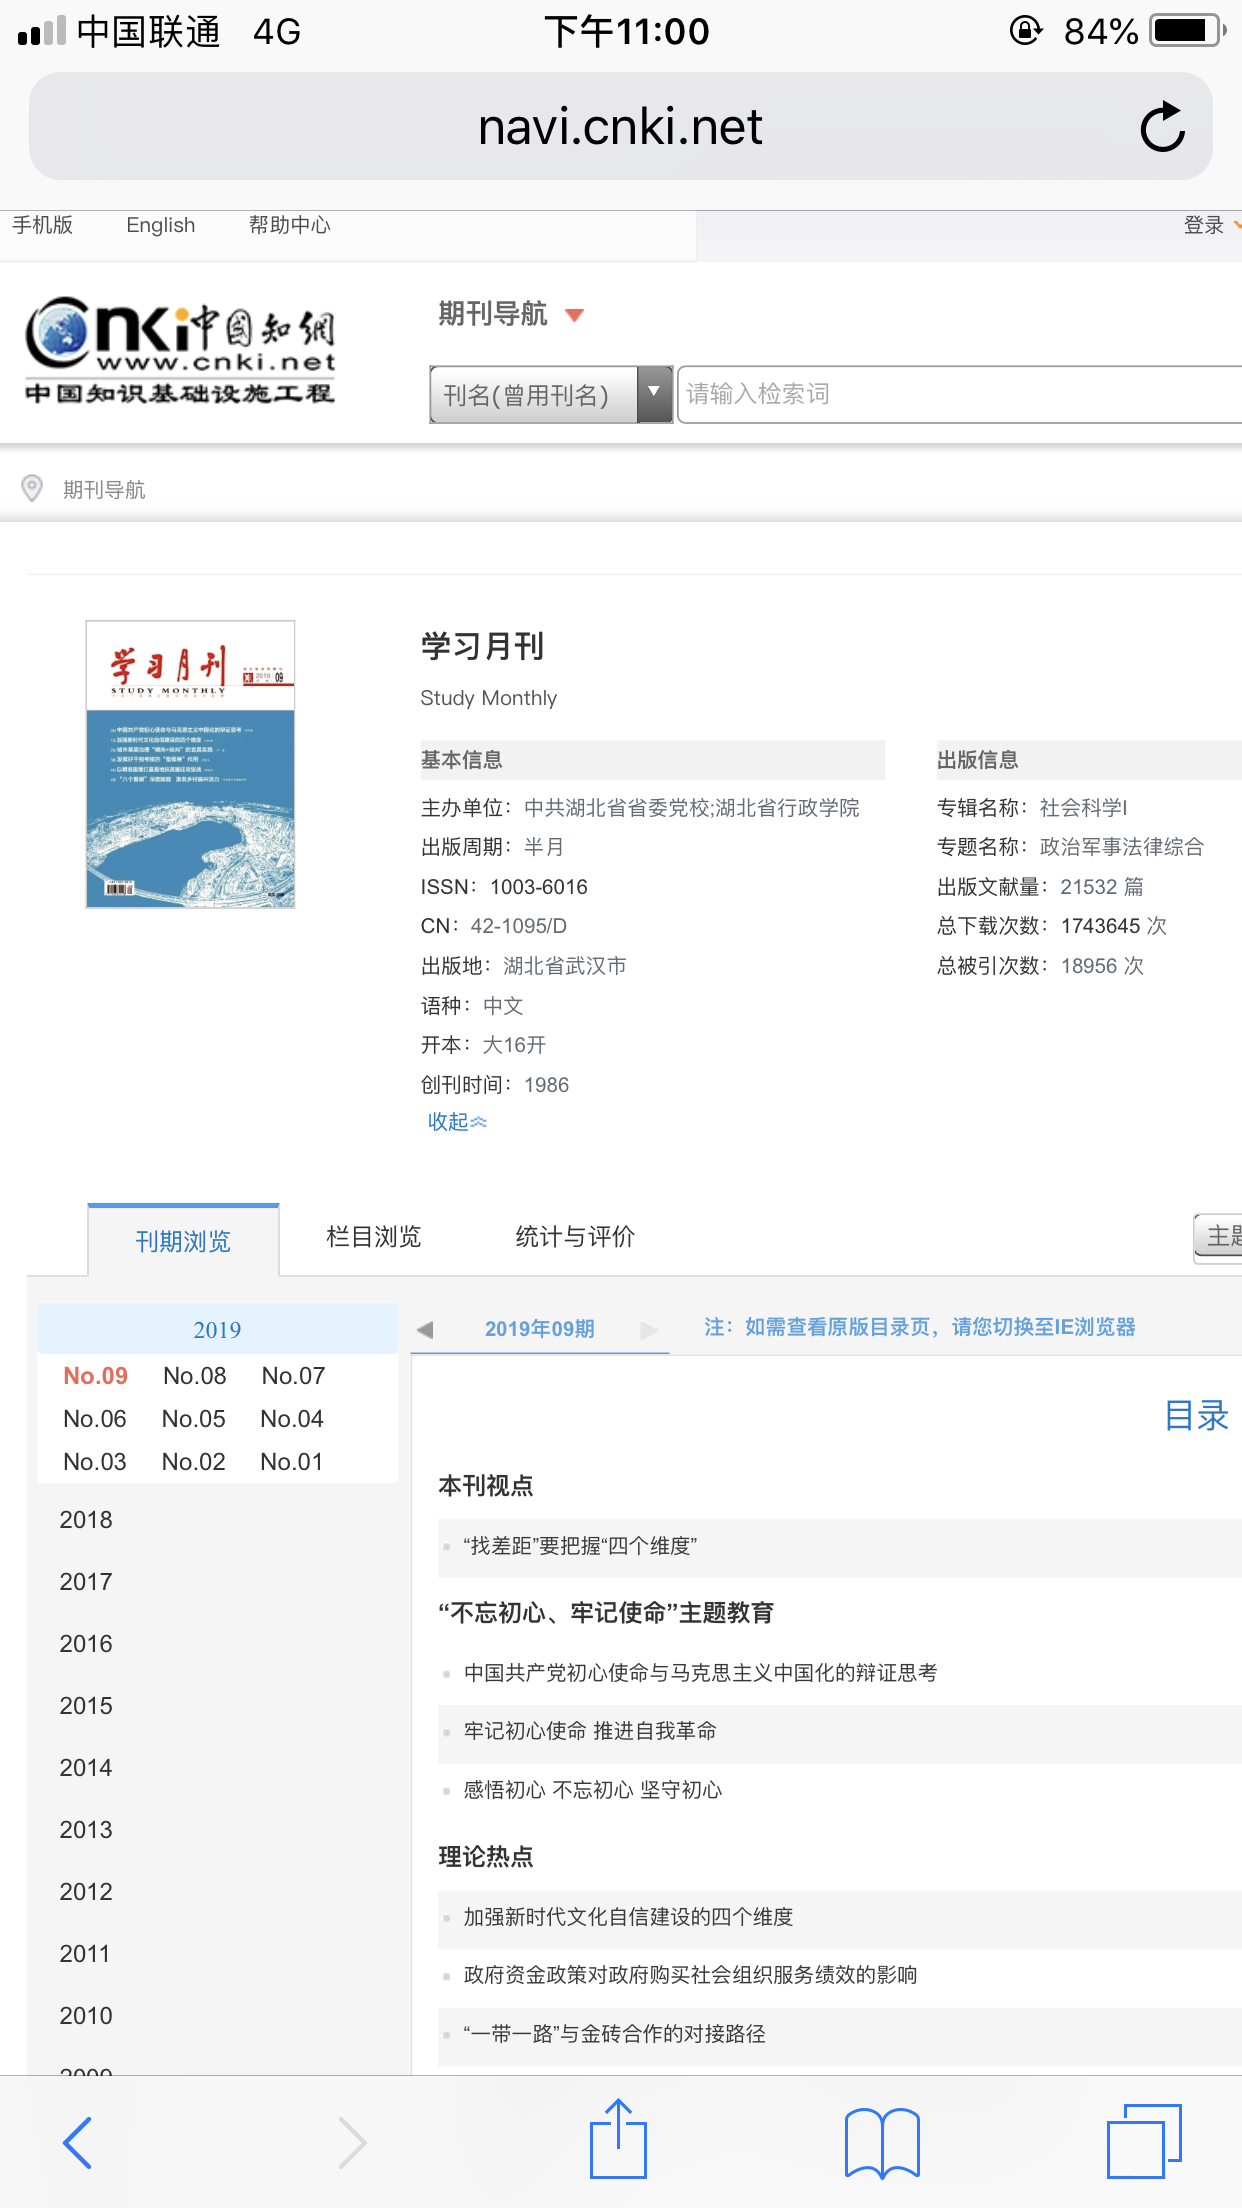Open article 加强新时代文化自信建设的四个维度
1242x2208 pixels.
point(628,1917)
